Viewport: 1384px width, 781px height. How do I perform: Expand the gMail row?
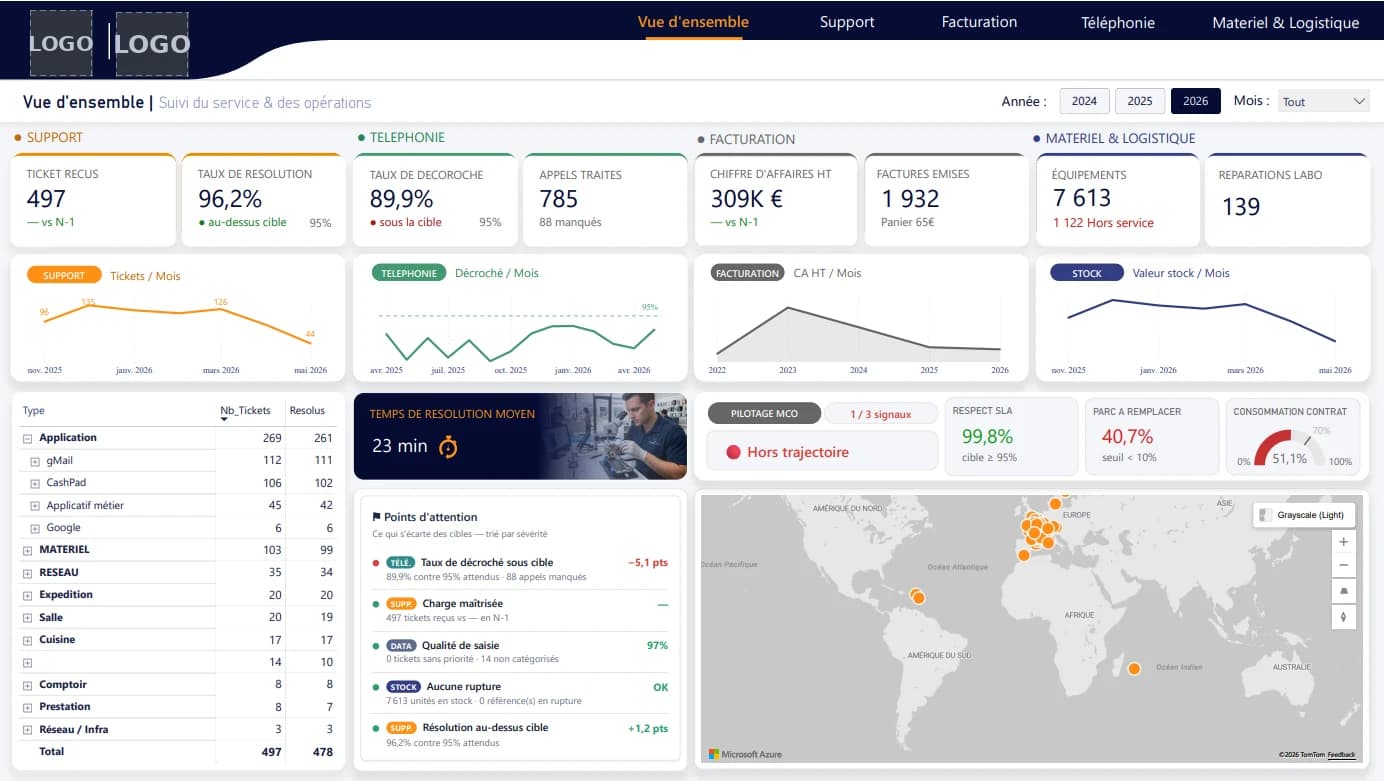[x=35, y=461]
